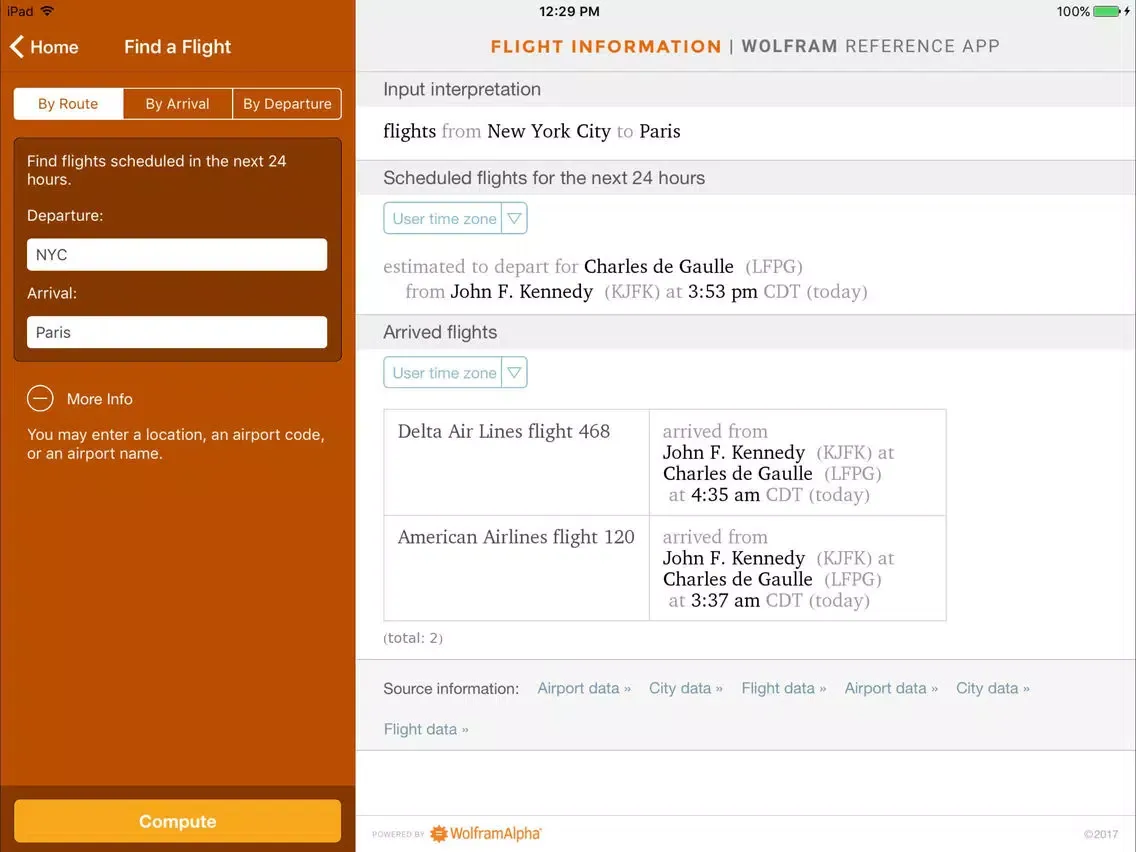1136x852 pixels.
Task: Select Delta Air Lines flight 468 cell
Action: [517, 462]
